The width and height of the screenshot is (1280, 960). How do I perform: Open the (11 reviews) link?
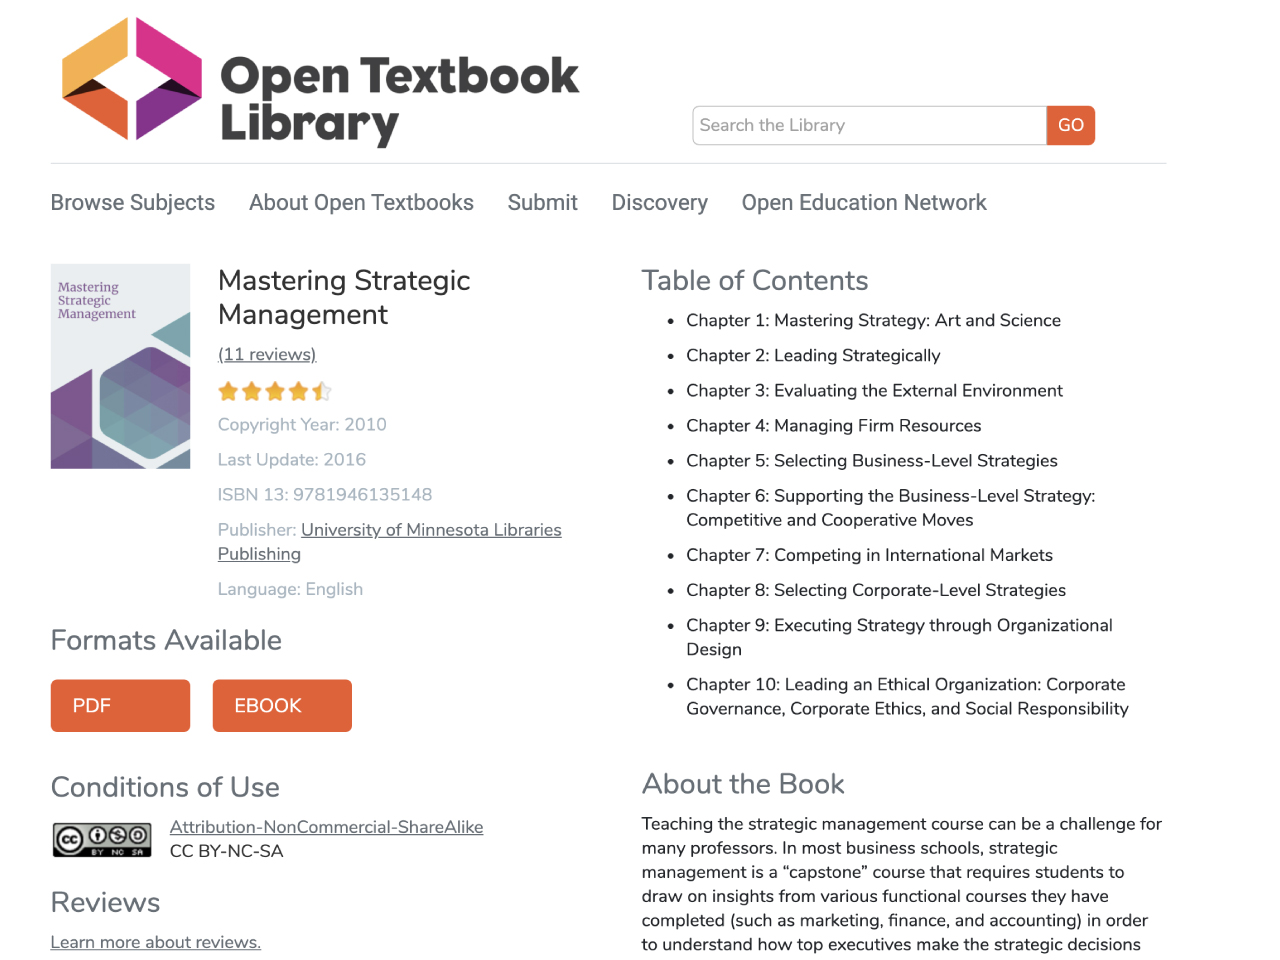click(267, 354)
